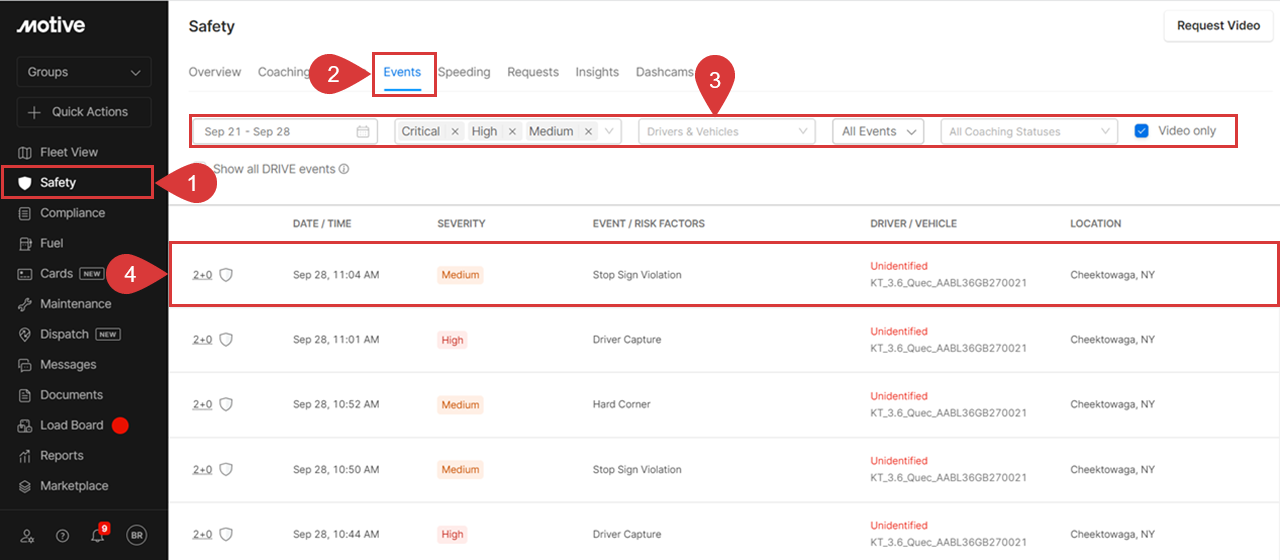Remove the High severity filter tag
This screenshot has width=1280, height=560.
pos(512,131)
